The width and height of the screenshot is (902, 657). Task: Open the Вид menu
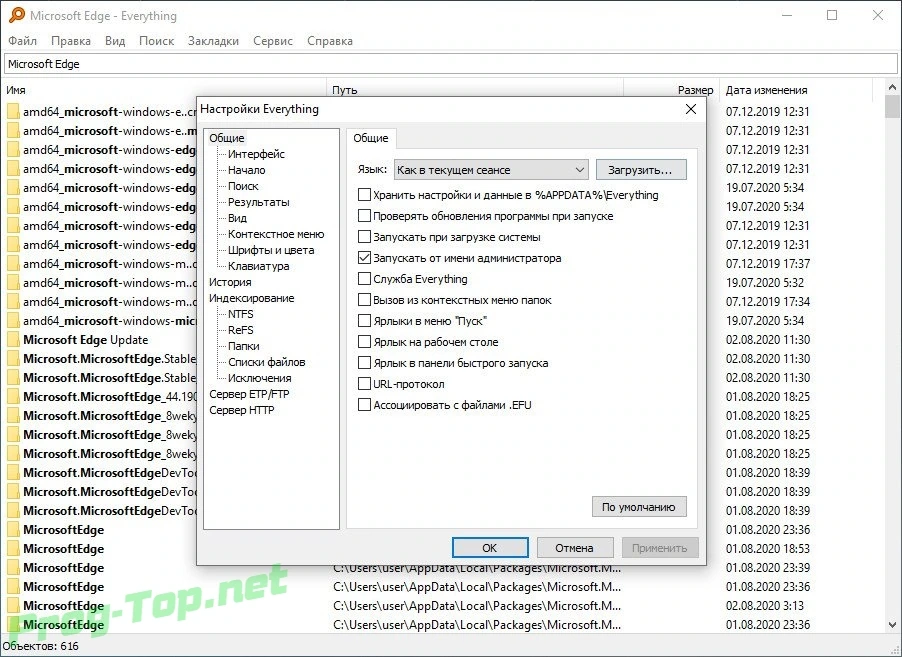pos(115,41)
